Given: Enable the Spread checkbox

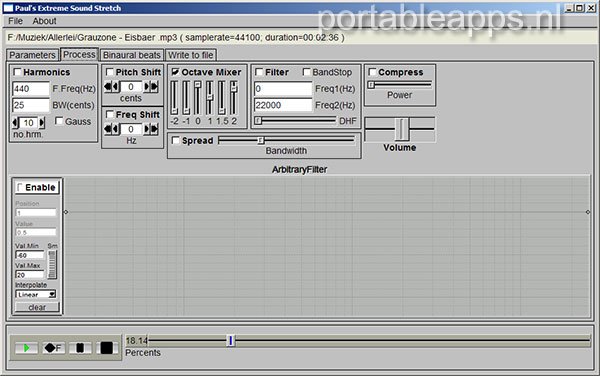Looking at the screenshot, I should (176, 140).
